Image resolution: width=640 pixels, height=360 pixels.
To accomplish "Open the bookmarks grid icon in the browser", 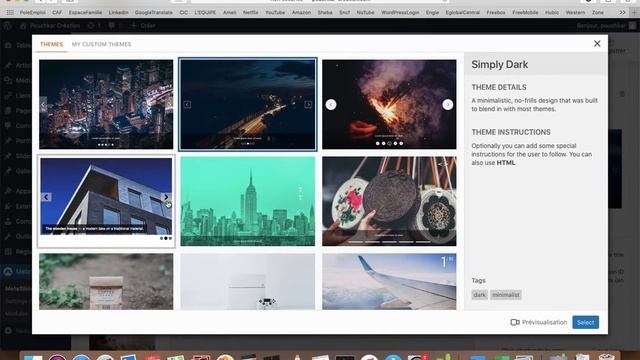I will (10, 12).
